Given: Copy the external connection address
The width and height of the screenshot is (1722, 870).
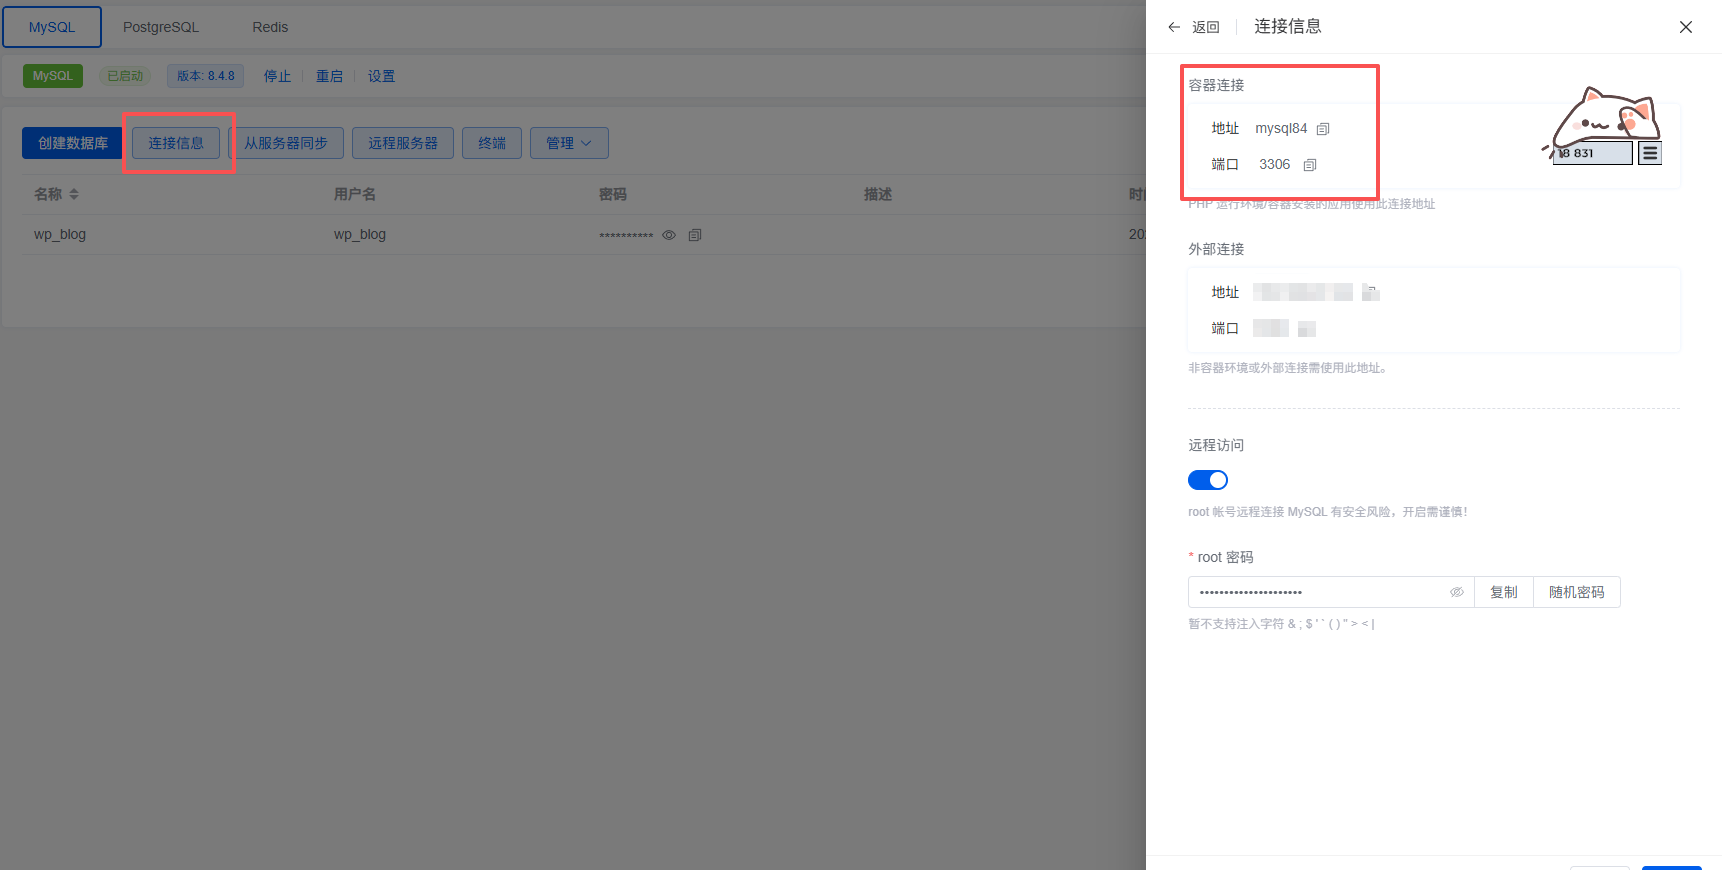Looking at the screenshot, I should coord(1371,292).
